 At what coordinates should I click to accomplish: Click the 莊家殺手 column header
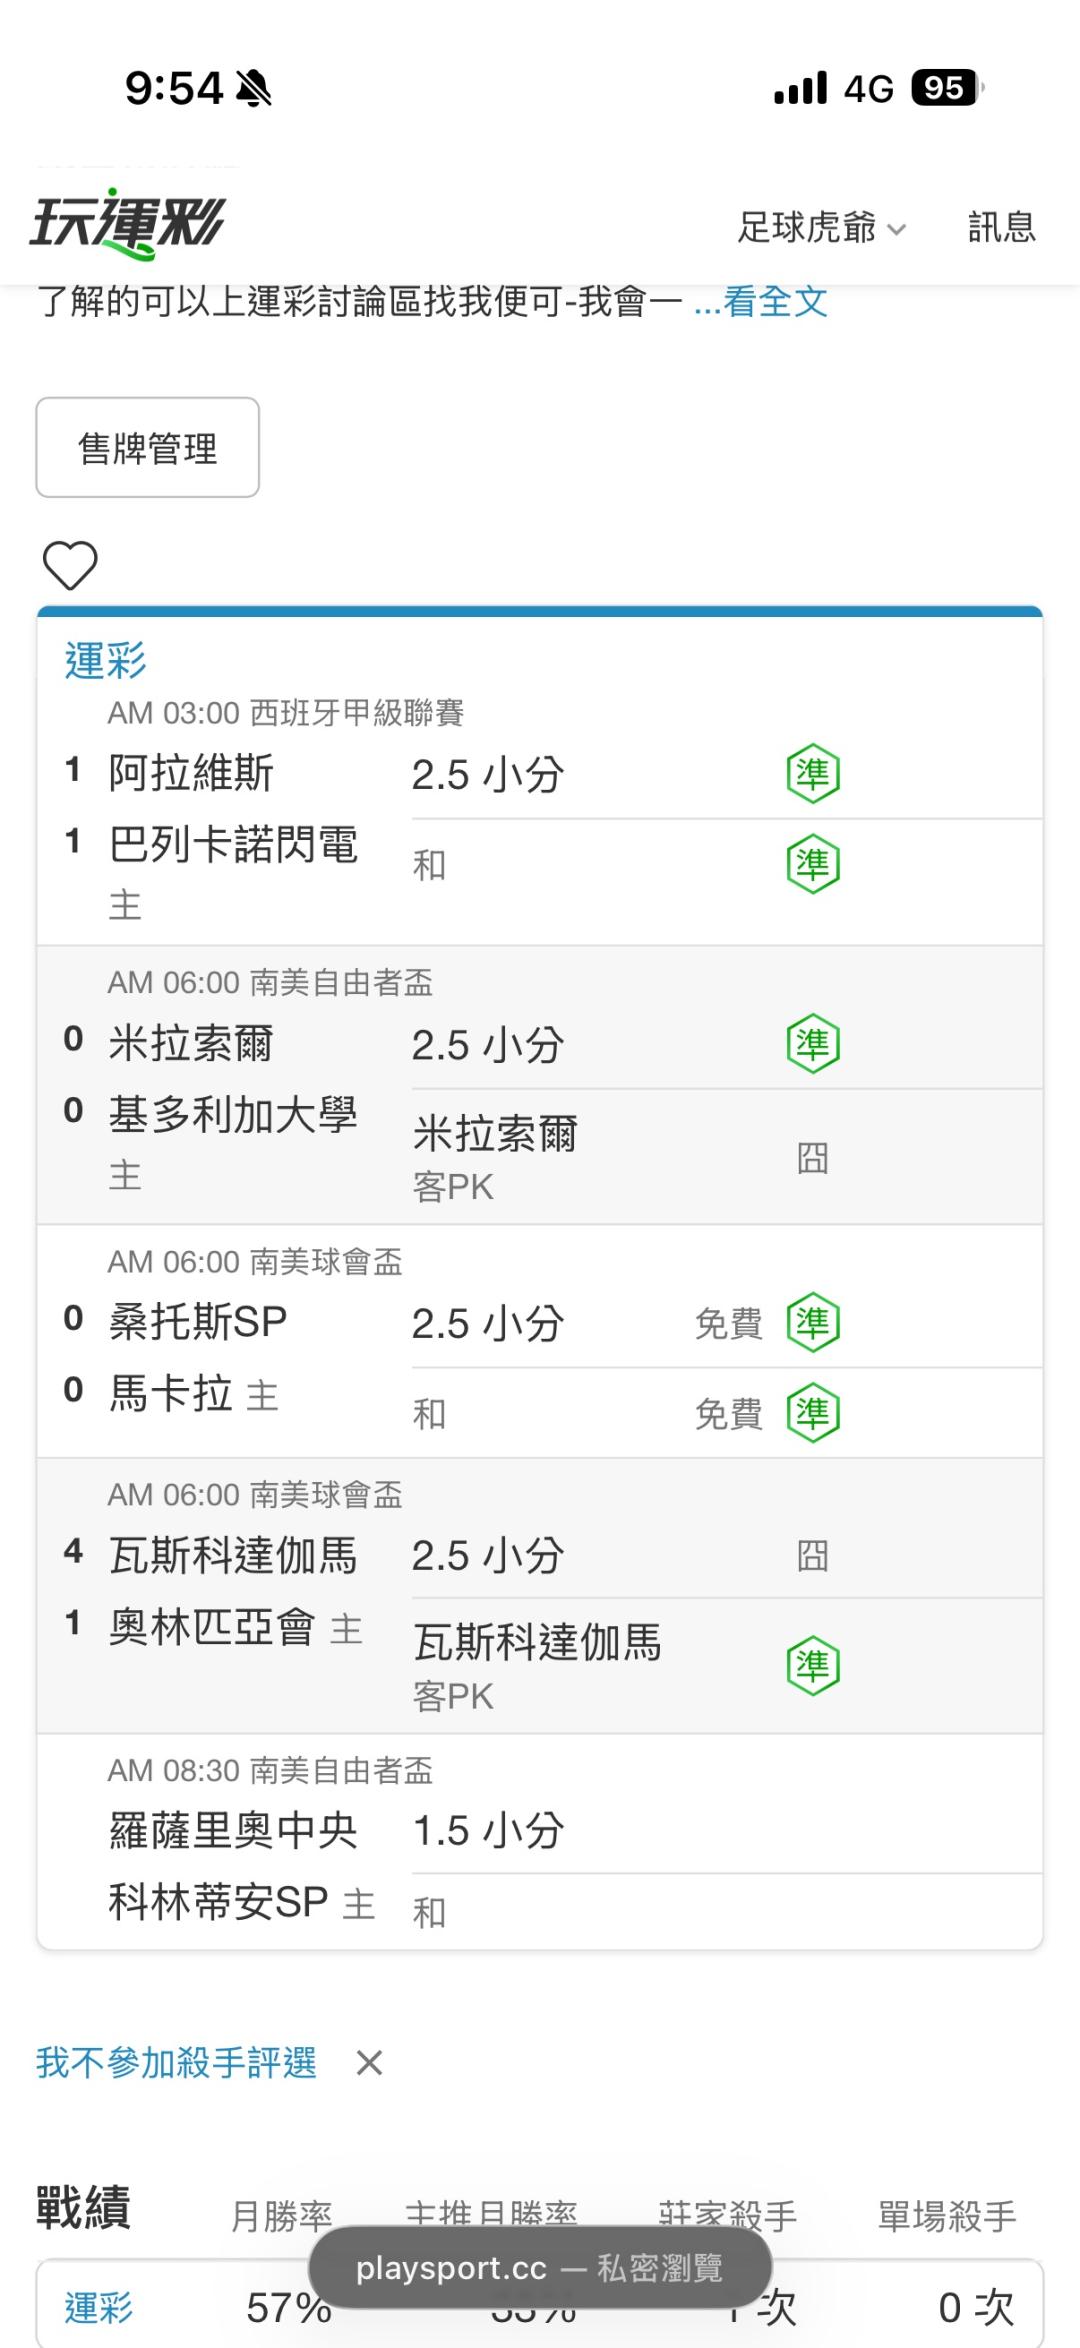[x=727, y=2217]
